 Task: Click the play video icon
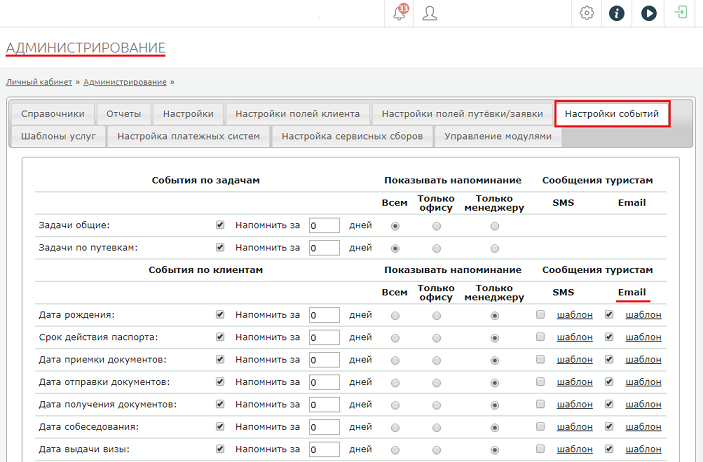tap(648, 13)
